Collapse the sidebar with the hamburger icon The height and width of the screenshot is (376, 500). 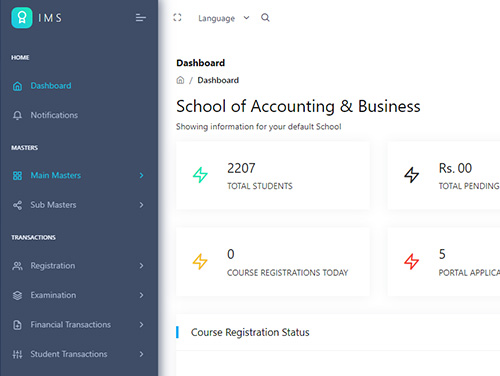coord(141,18)
